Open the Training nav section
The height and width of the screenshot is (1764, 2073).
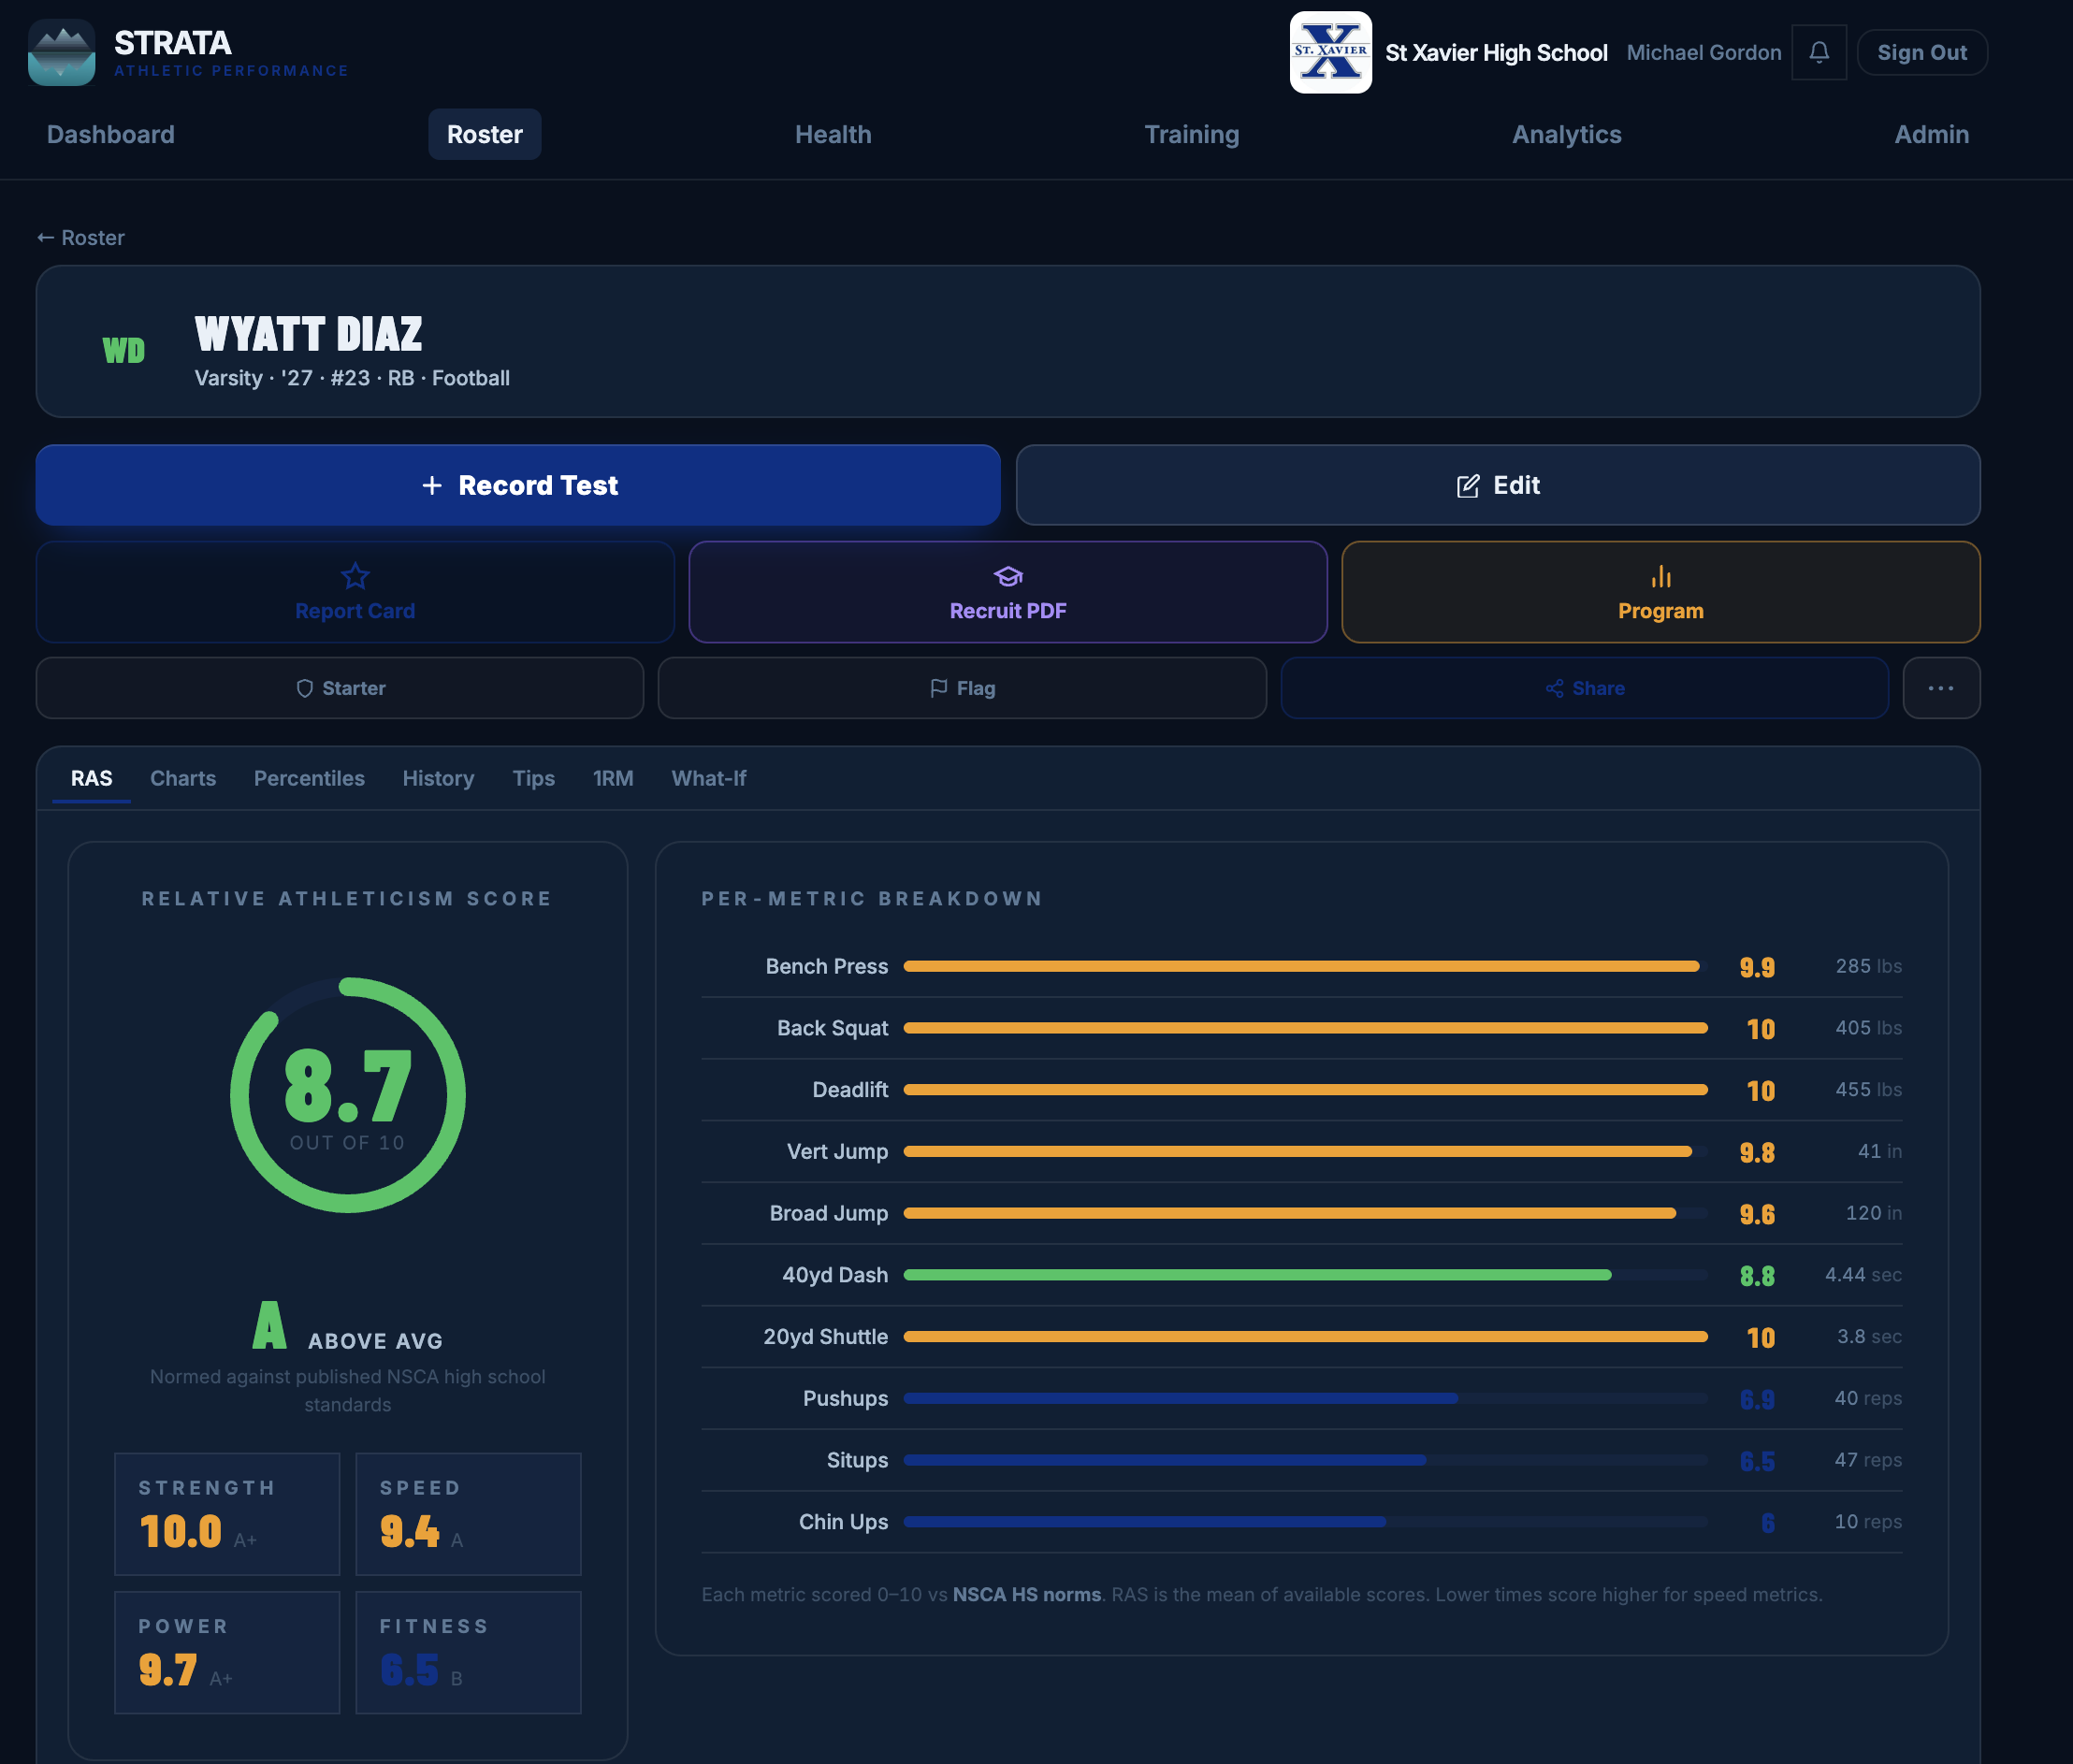pyautogui.click(x=1191, y=134)
